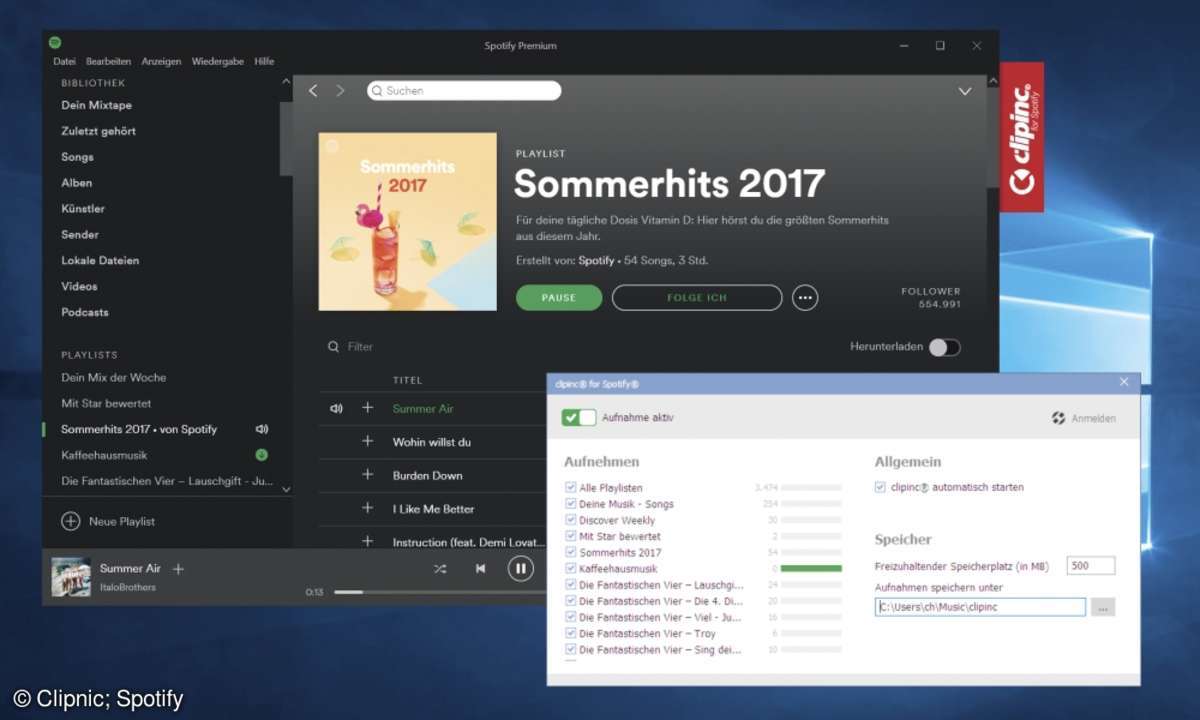This screenshot has width=1200, height=720.
Task: Click the filter magnifier icon
Action: click(334, 347)
